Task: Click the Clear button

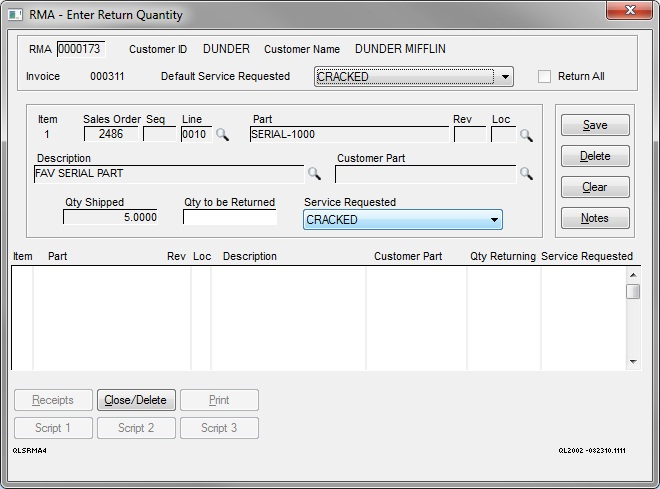Action: (595, 187)
